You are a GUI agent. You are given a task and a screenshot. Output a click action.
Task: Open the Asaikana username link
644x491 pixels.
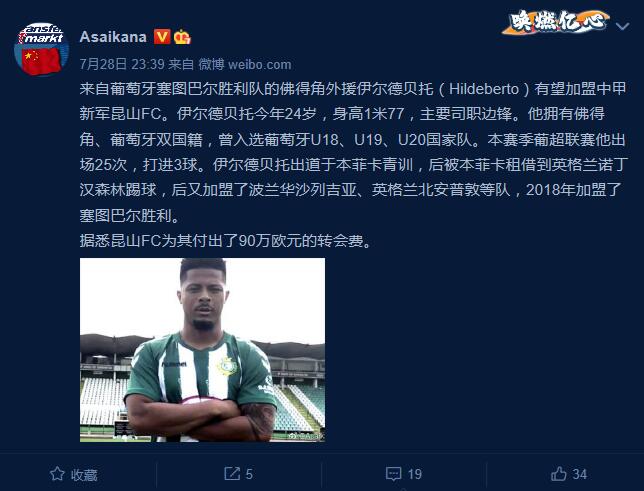[113, 37]
